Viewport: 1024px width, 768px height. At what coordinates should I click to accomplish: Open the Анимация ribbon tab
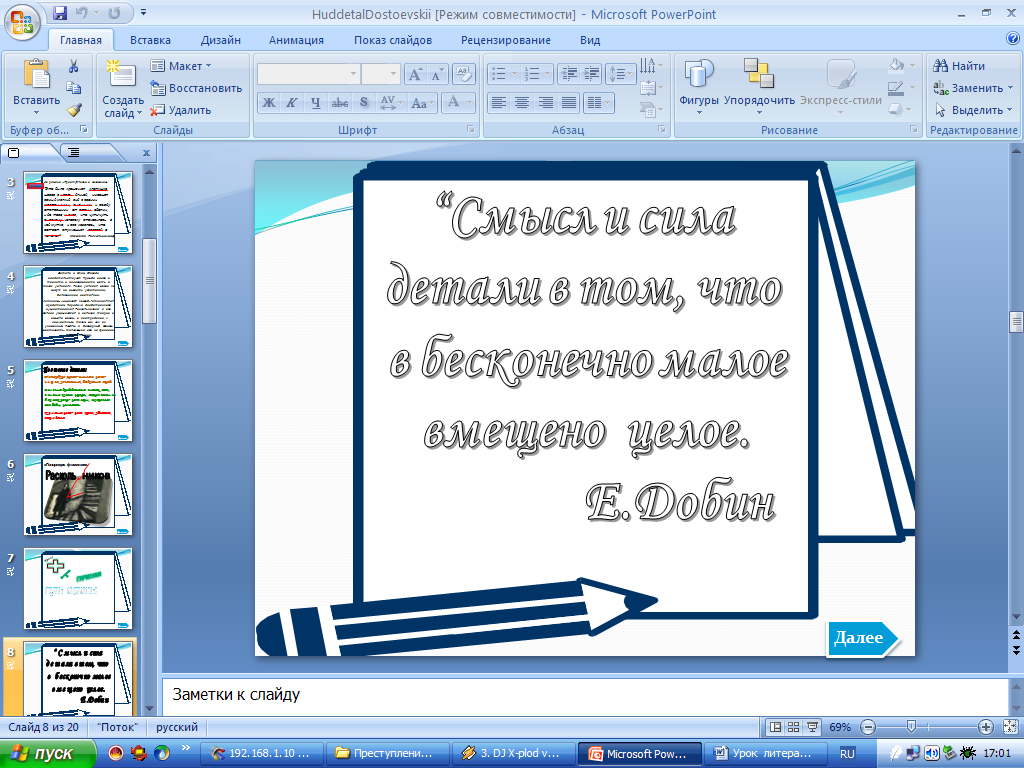pos(296,40)
